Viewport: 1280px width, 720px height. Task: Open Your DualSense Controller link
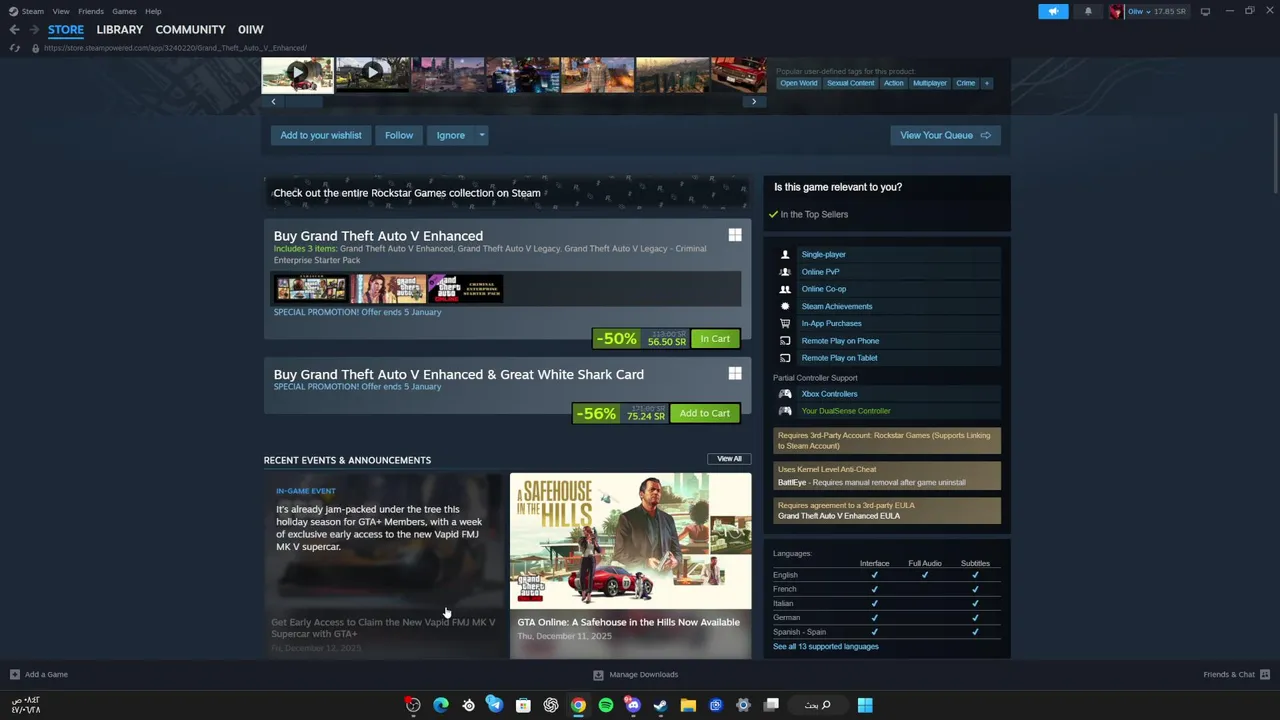pos(845,411)
